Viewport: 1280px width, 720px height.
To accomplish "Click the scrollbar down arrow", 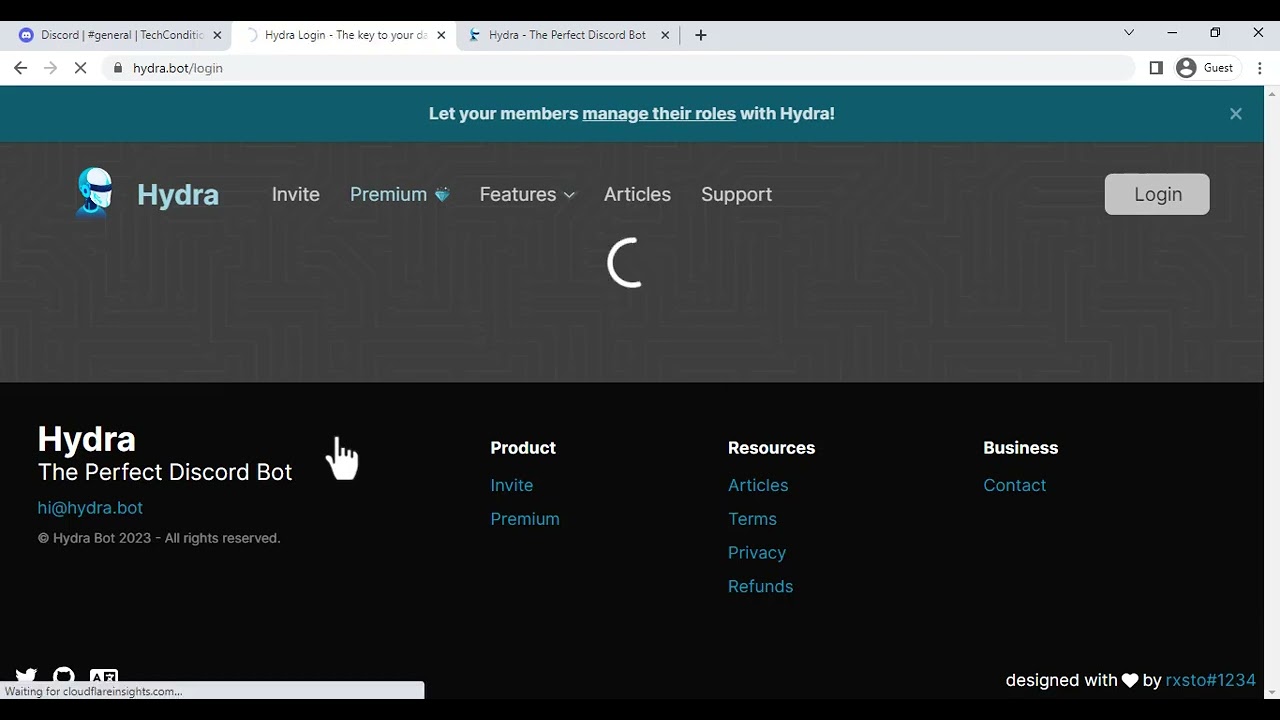I will point(1272,691).
